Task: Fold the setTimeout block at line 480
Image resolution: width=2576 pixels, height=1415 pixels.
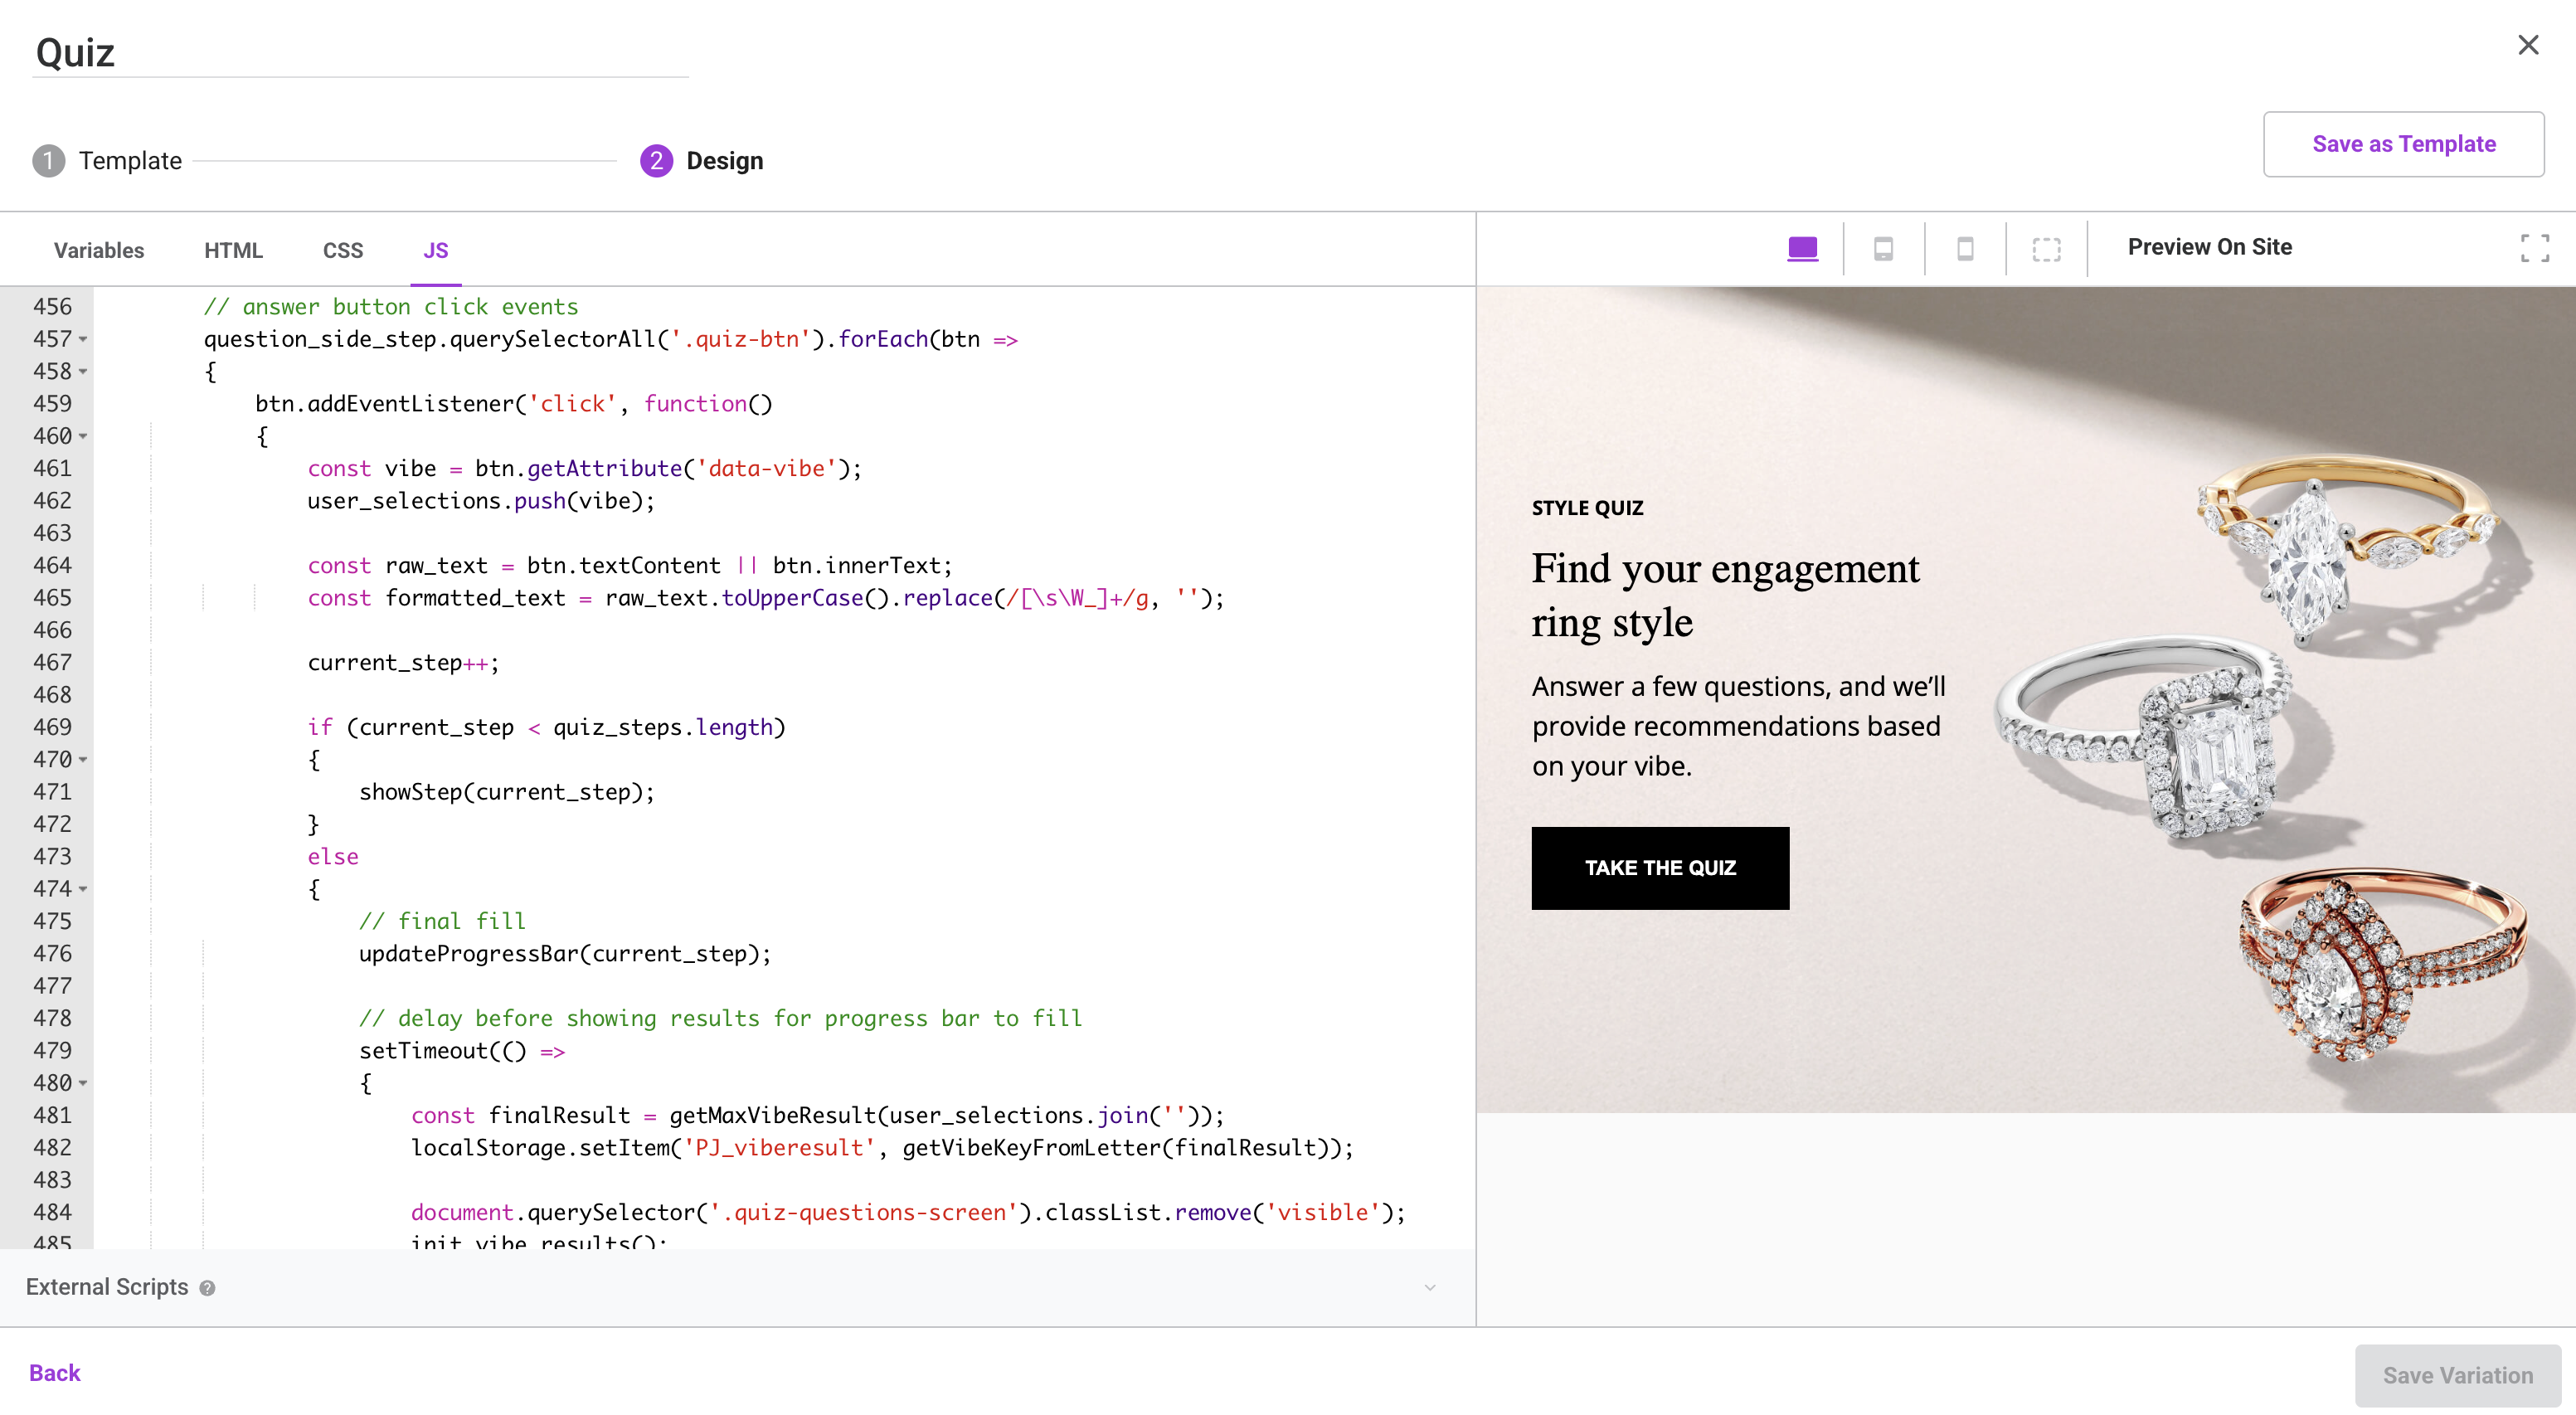Action: coord(83,1083)
